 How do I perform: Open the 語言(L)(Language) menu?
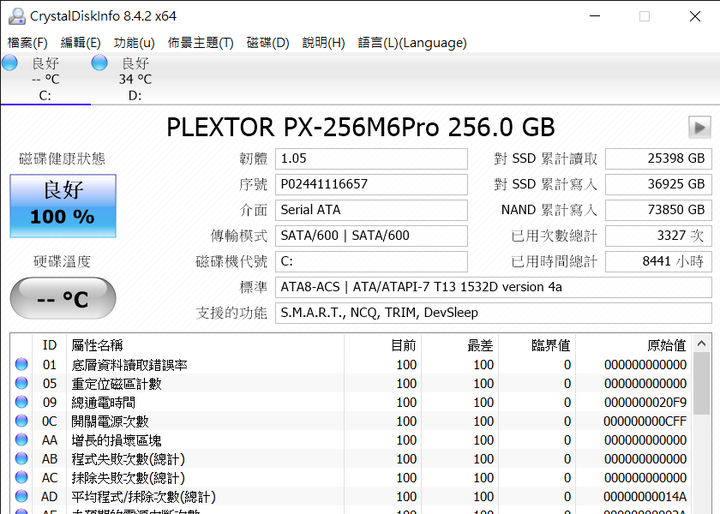point(412,43)
